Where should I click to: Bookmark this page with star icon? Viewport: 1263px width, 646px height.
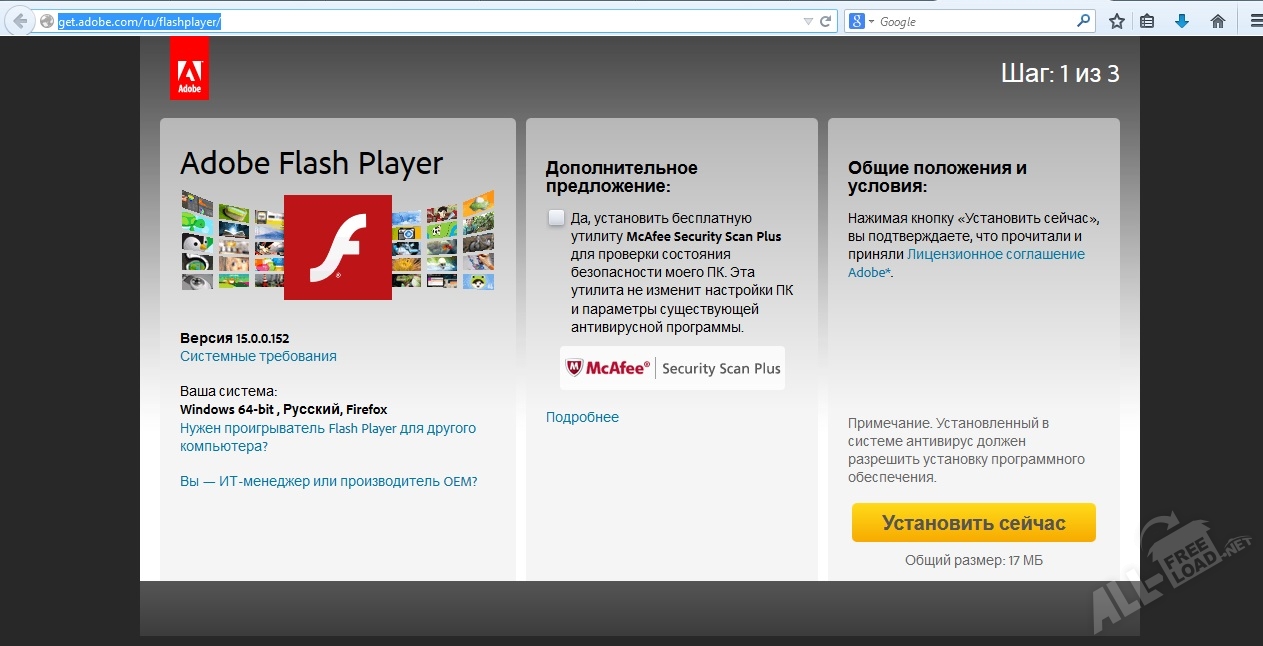pyautogui.click(x=1117, y=21)
